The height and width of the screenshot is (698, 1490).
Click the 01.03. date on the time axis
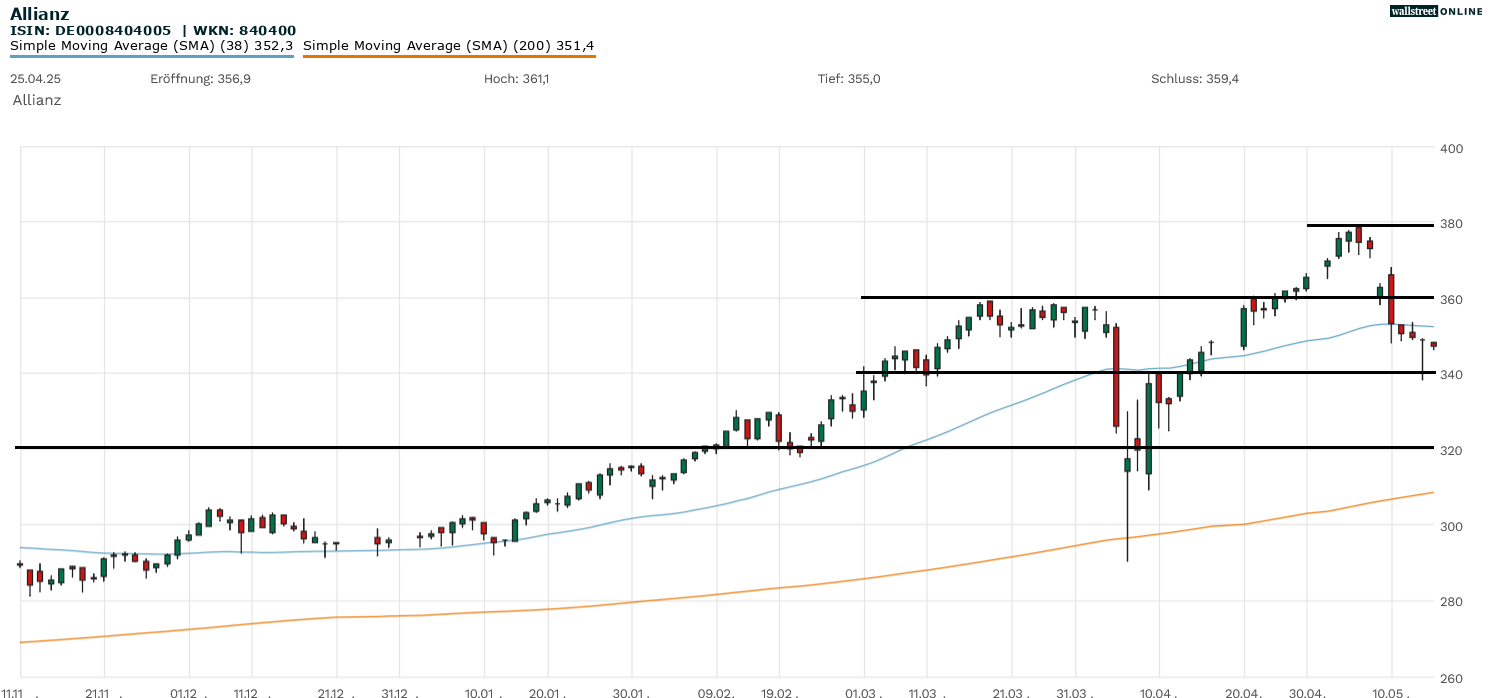(x=863, y=693)
